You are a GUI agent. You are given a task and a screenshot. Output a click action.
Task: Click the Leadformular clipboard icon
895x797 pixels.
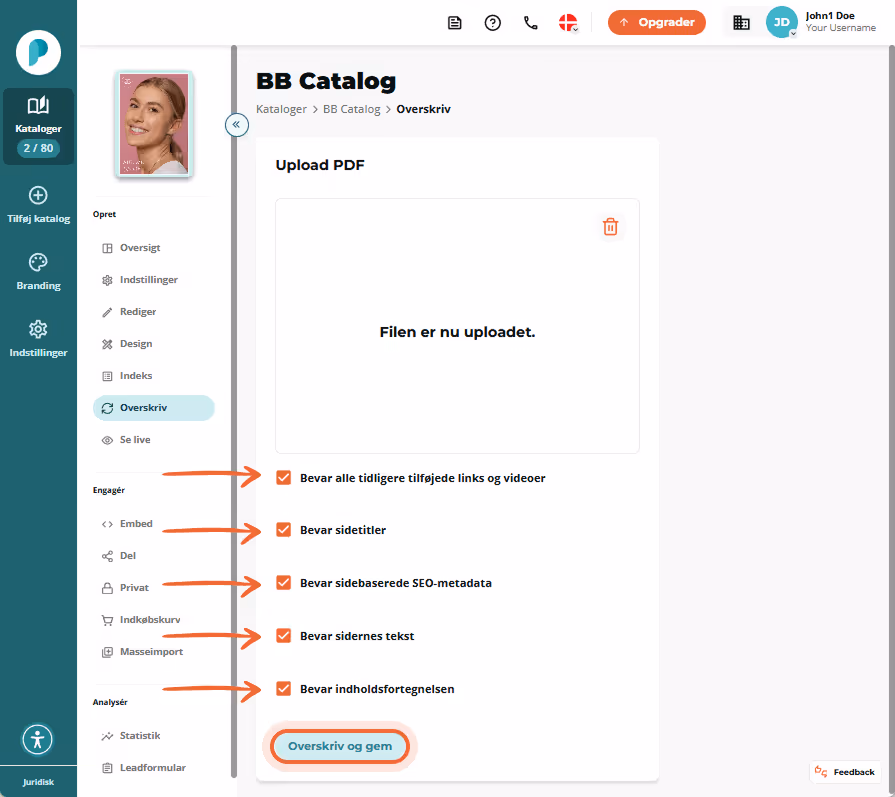click(107, 768)
